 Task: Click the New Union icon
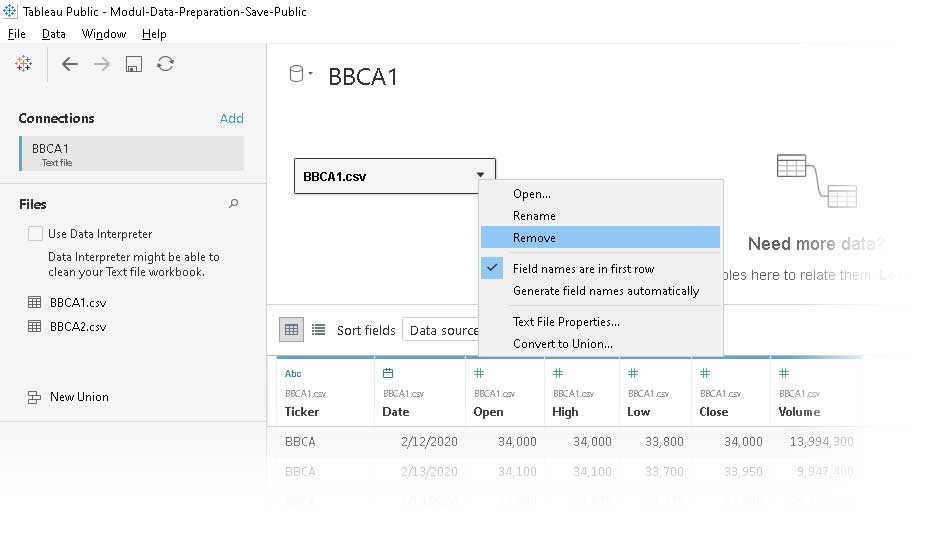tap(34, 397)
